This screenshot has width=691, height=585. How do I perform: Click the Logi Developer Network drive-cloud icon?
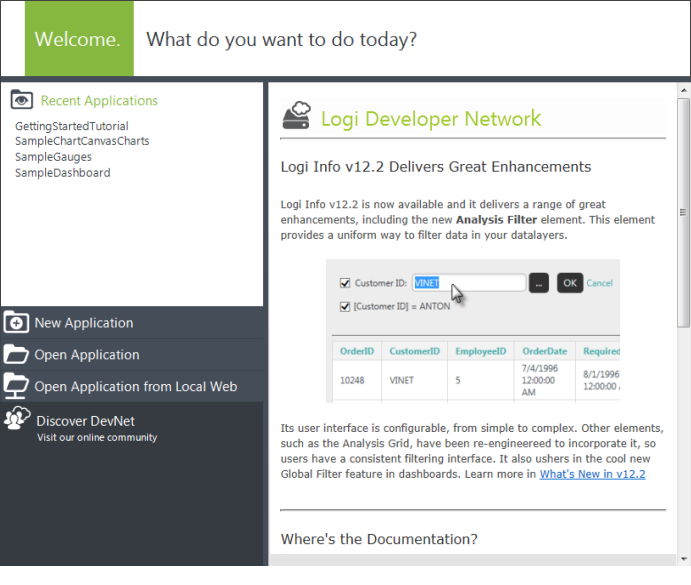coord(297,116)
